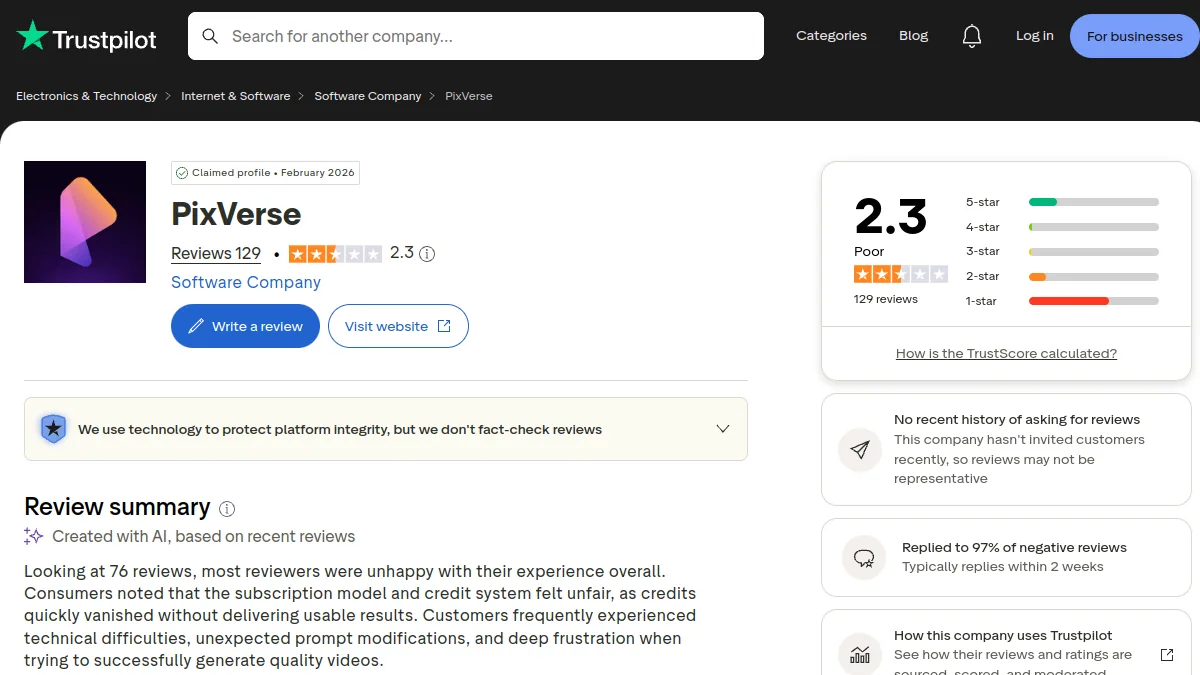Click the For businesses button

point(1135,36)
